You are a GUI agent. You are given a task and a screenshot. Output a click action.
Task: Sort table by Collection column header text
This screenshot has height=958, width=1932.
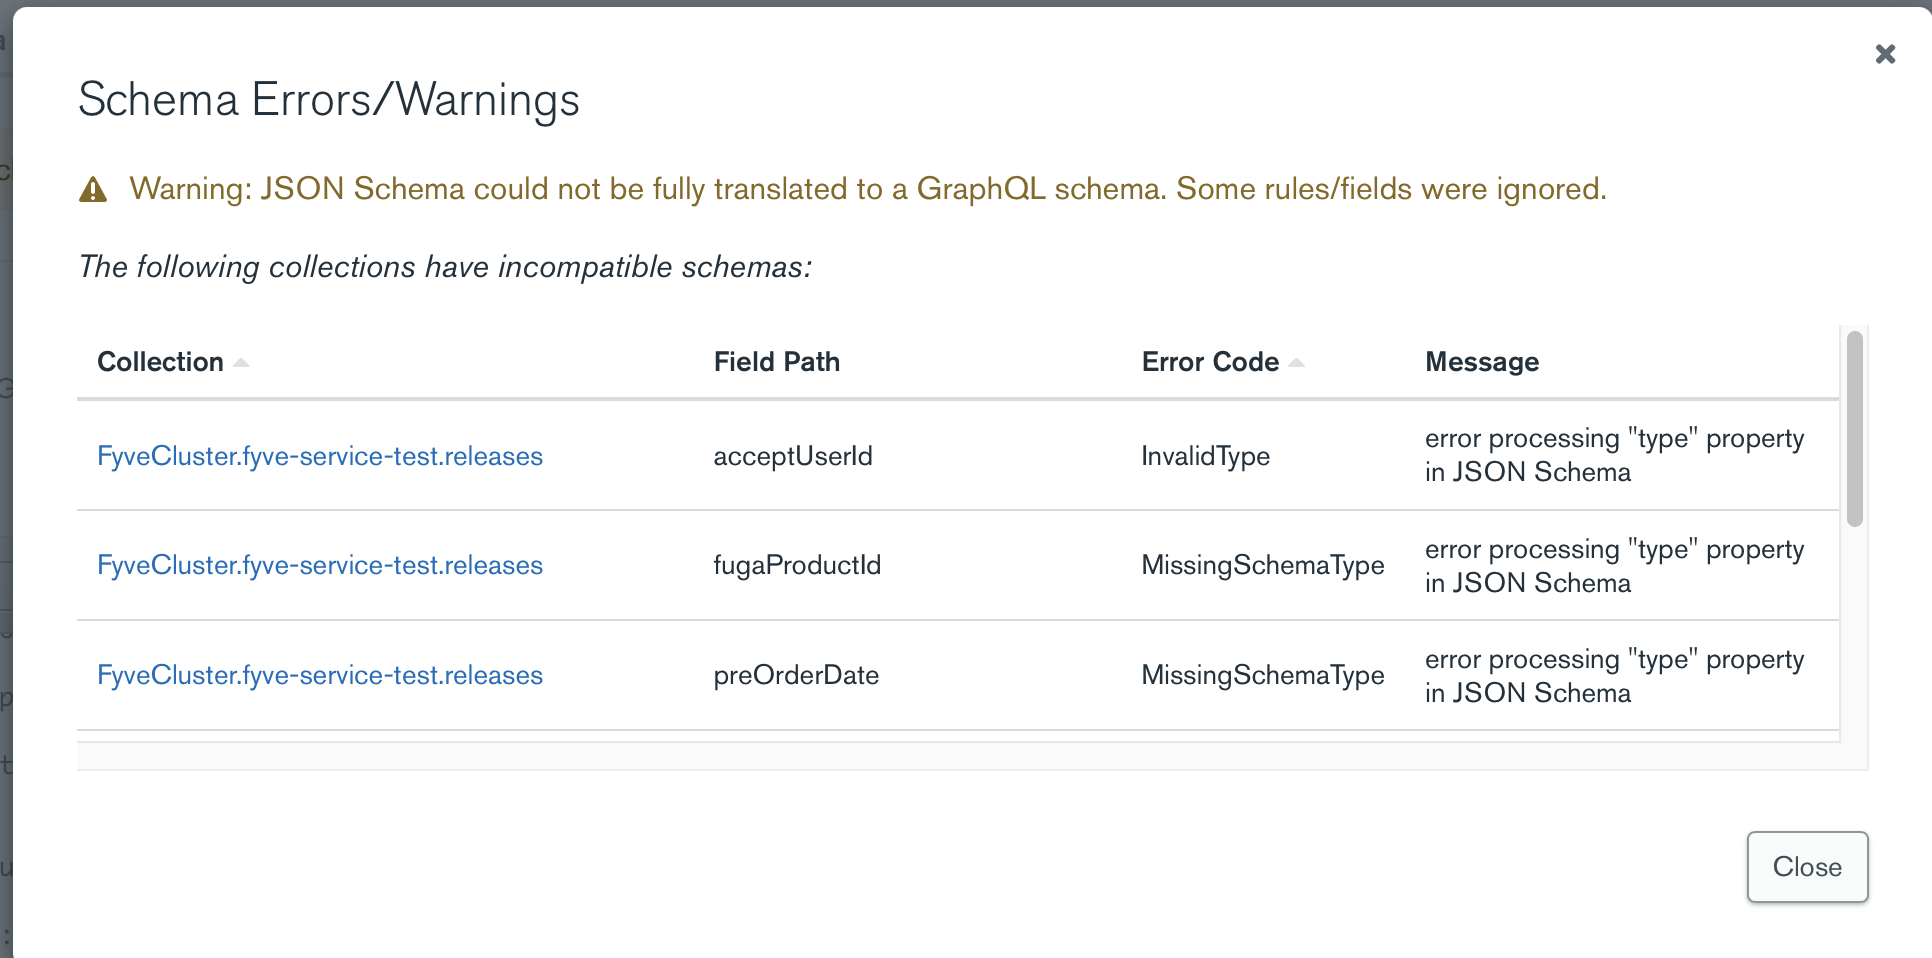(x=160, y=362)
